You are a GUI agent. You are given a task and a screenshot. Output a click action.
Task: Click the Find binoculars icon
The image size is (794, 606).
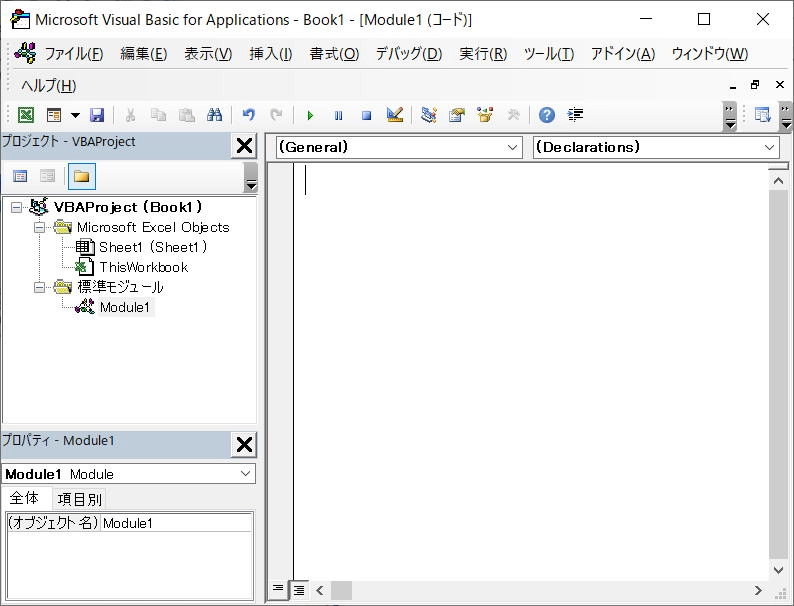point(215,115)
